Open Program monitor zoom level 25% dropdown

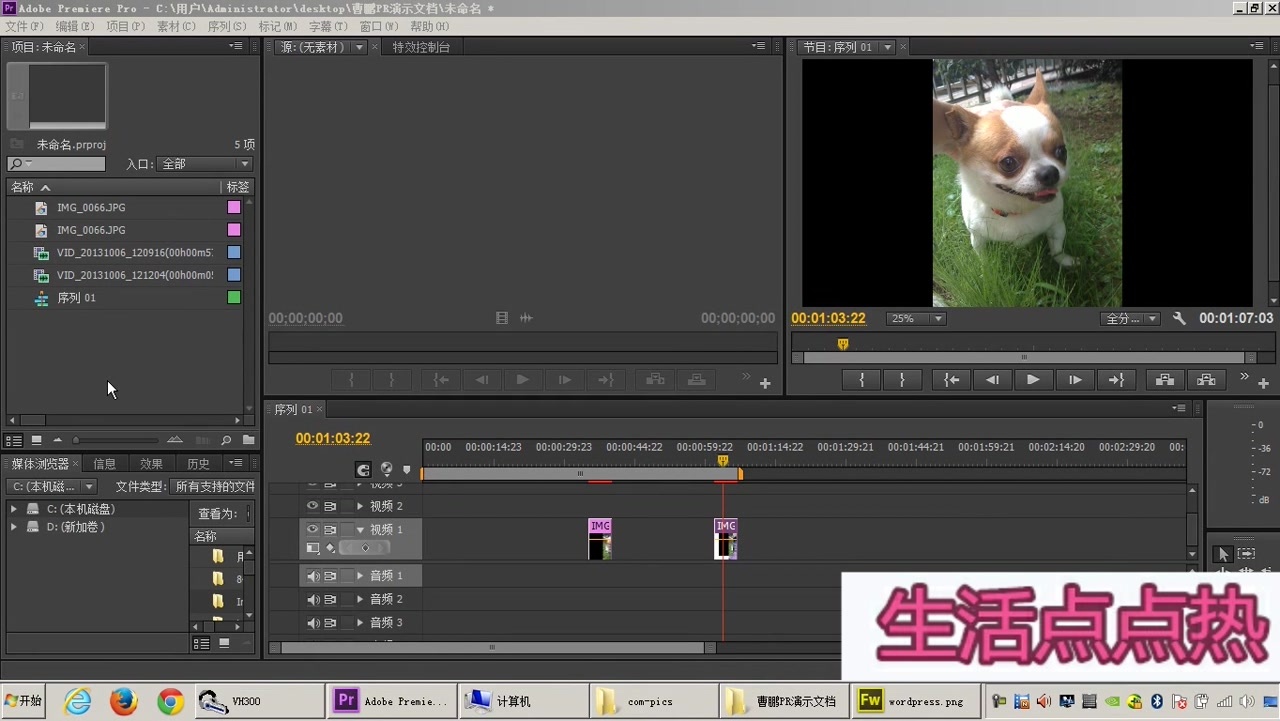[916, 318]
